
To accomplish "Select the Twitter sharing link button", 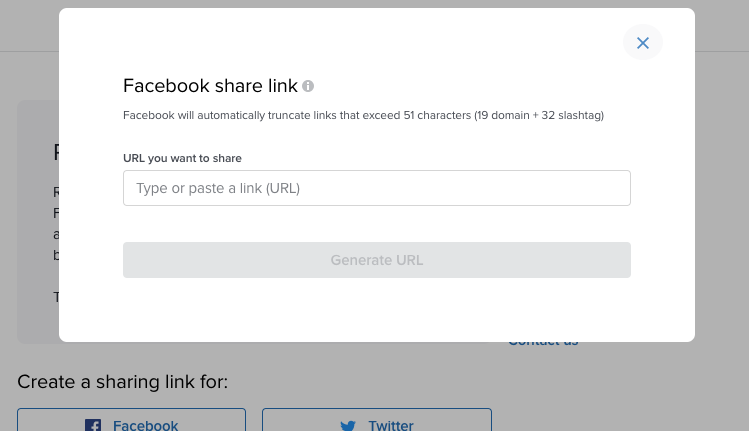I will pos(376,420).
